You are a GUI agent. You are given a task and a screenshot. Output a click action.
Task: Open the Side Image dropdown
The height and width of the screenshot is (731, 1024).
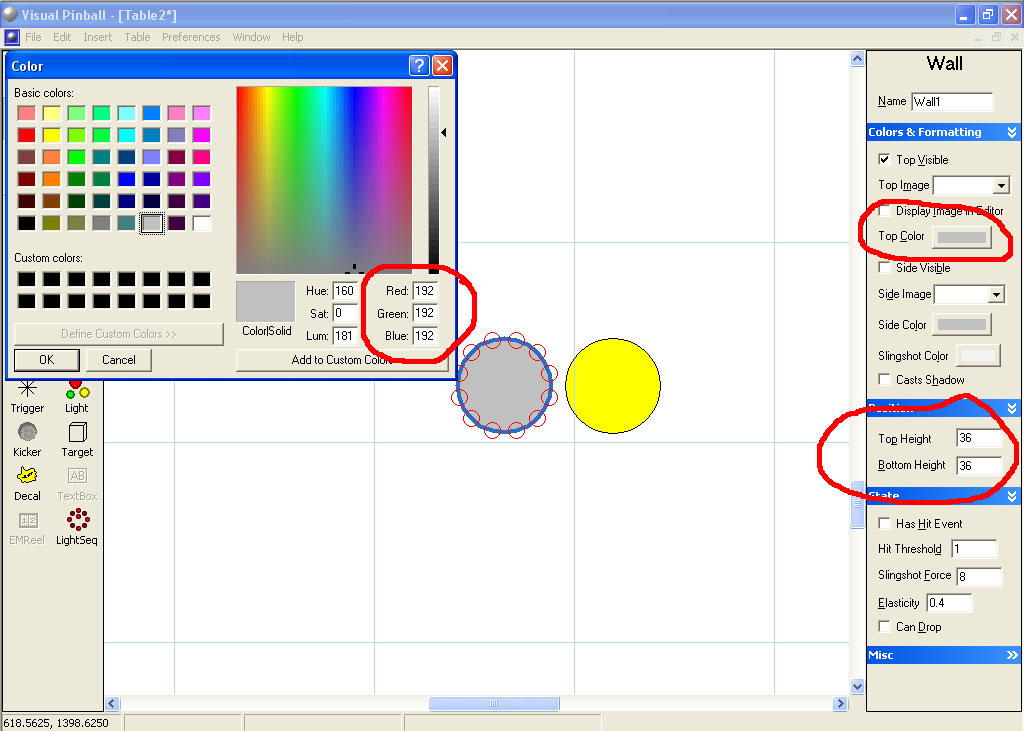pos(996,295)
